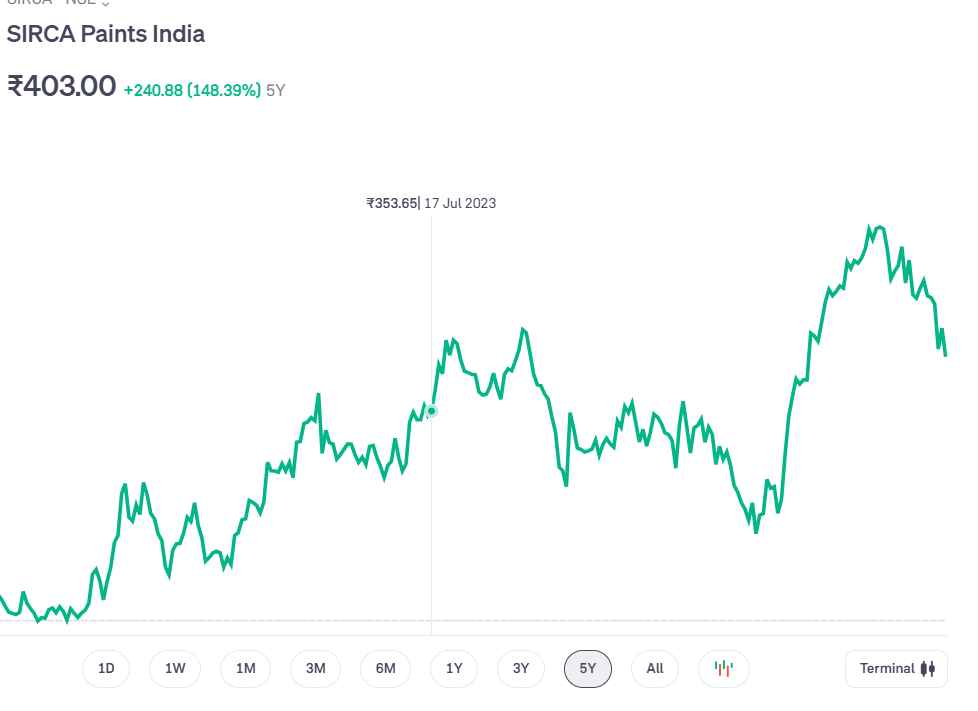
Task: Select the 1D time range
Action: (106, 668)
